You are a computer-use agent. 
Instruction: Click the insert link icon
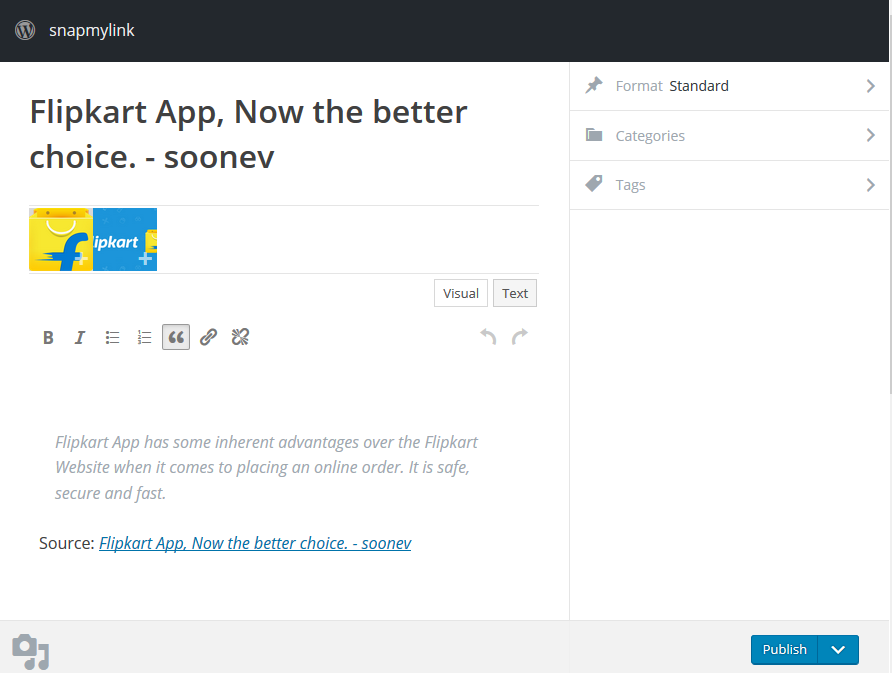pyautogui.click(x=208, y=337)
